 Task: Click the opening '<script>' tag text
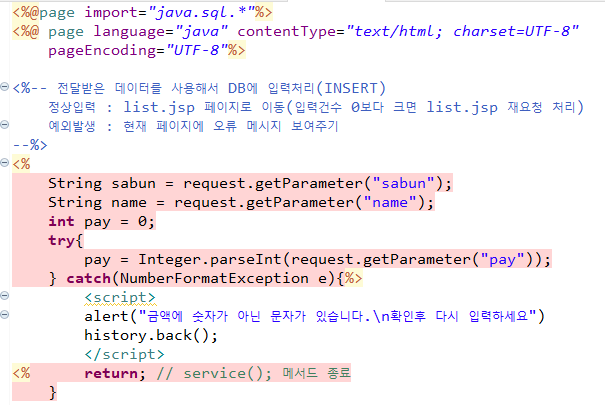(x=120, y=297)
